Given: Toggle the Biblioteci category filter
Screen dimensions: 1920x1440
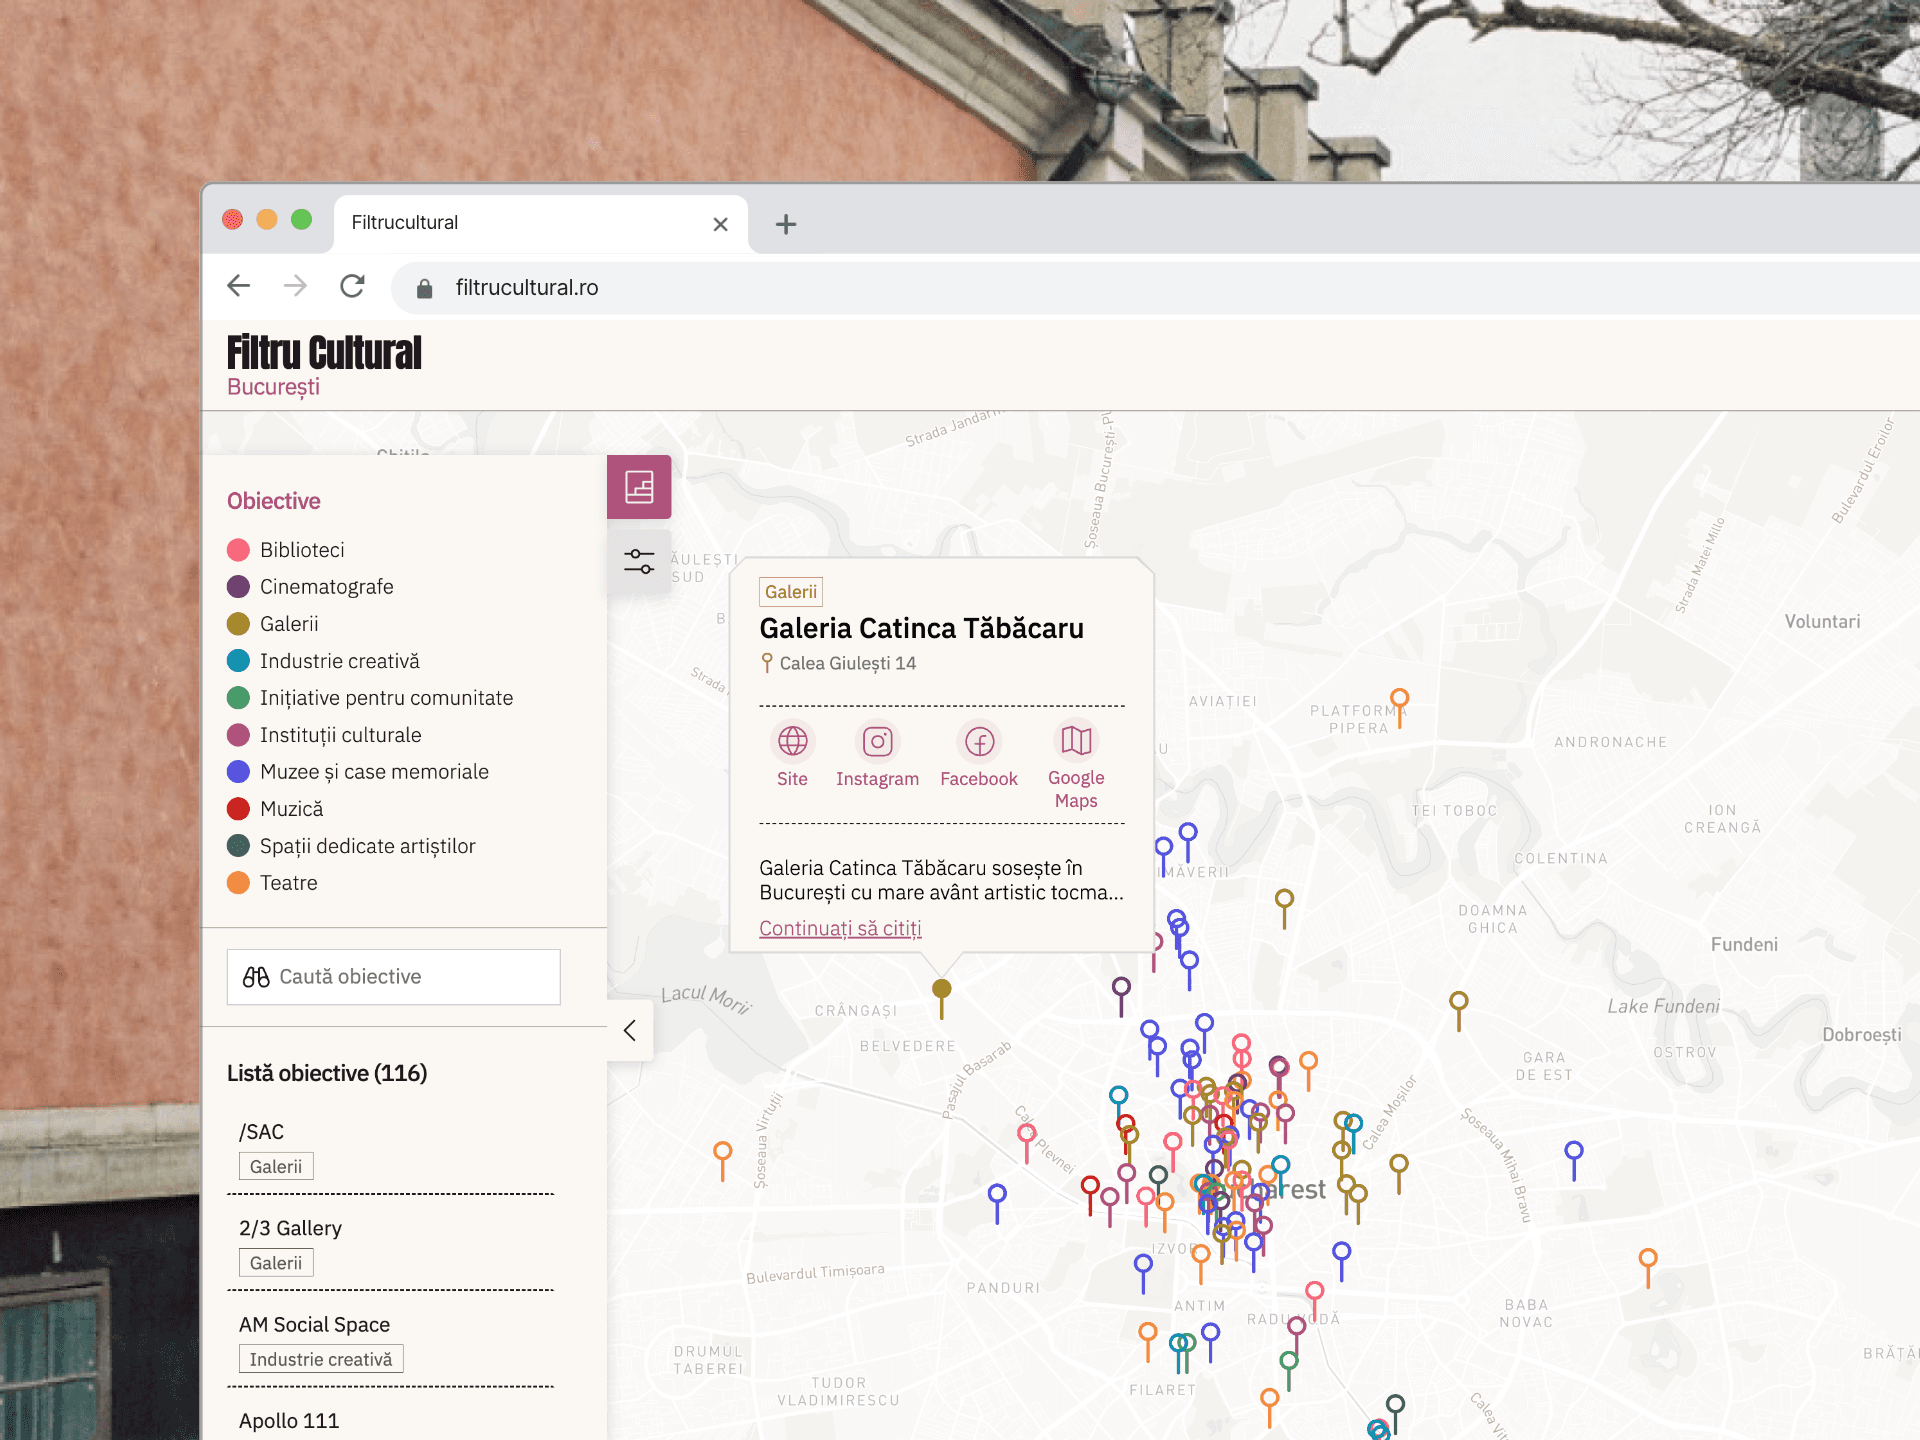Looking at the screenshot, I should [x=286, y=550].
